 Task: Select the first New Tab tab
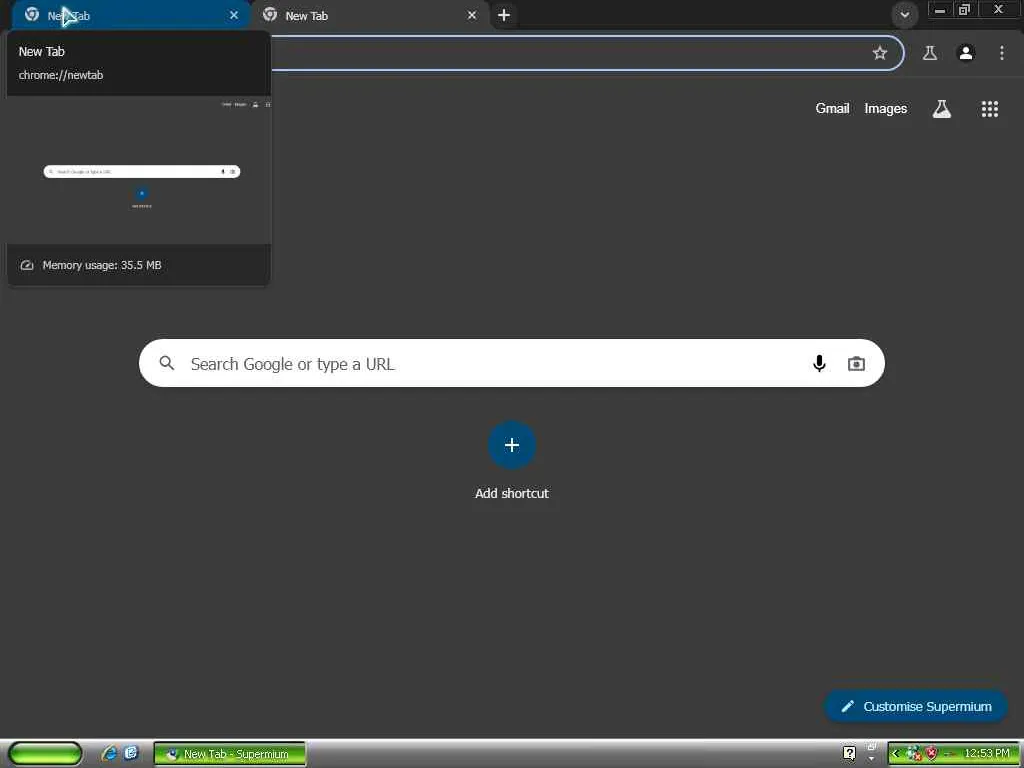(131, 15)
